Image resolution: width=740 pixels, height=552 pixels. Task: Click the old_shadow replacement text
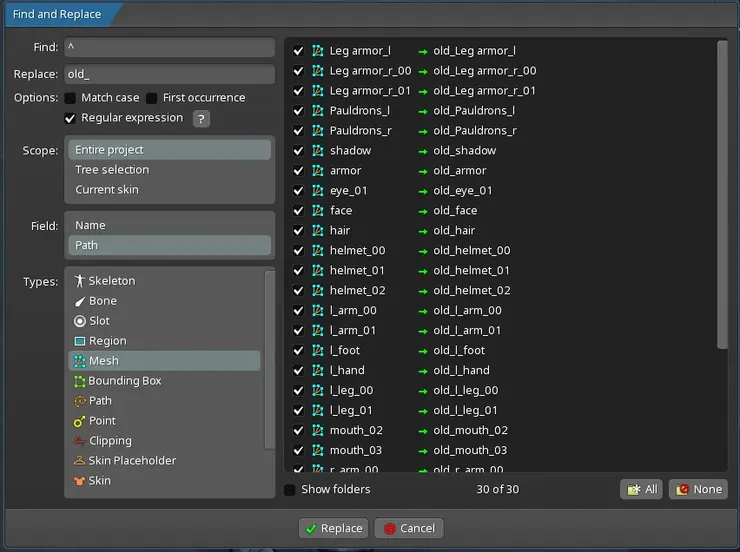click(x=465, y=151)
